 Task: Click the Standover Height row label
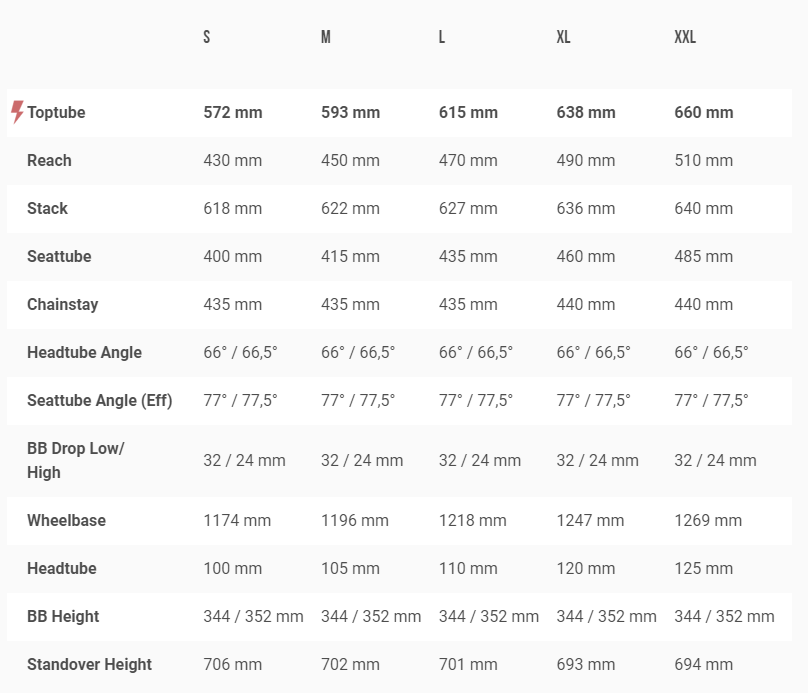click(89, 664)
